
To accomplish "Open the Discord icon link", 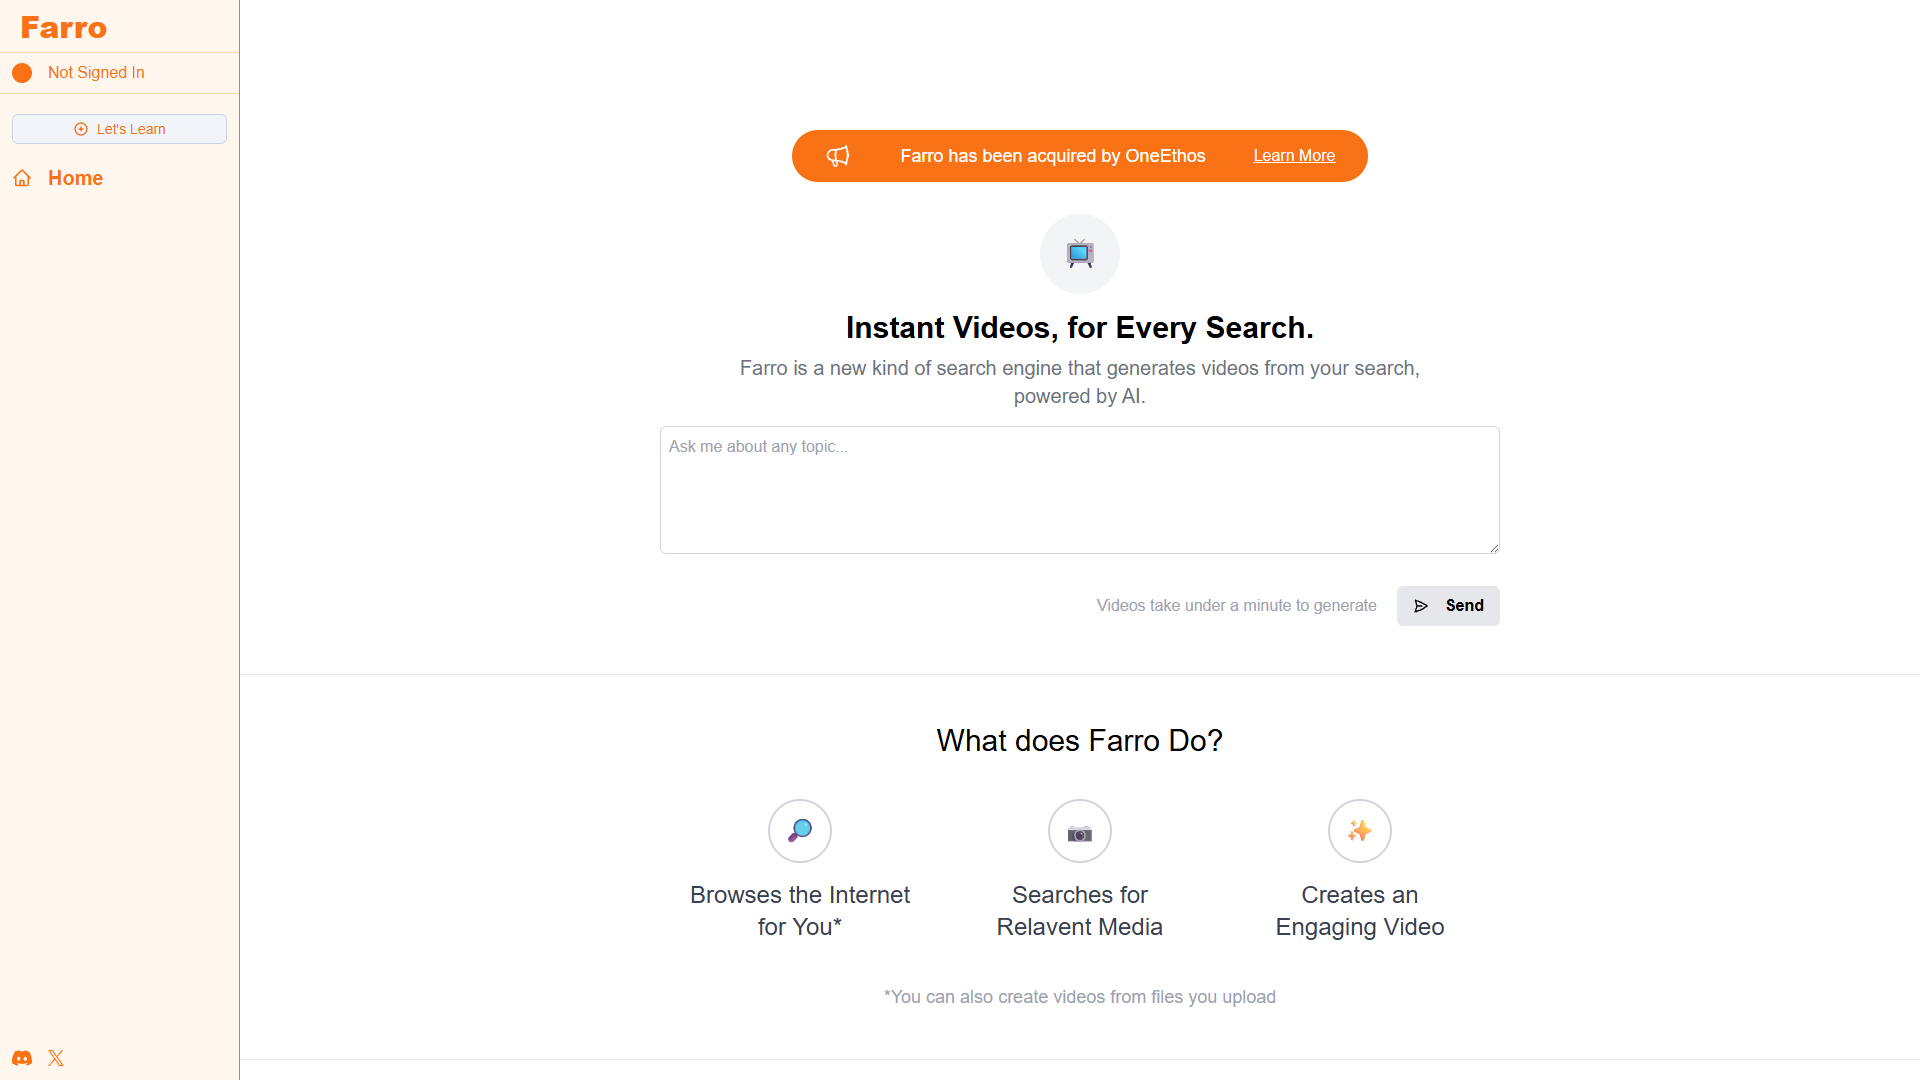I will [22, 1058].
